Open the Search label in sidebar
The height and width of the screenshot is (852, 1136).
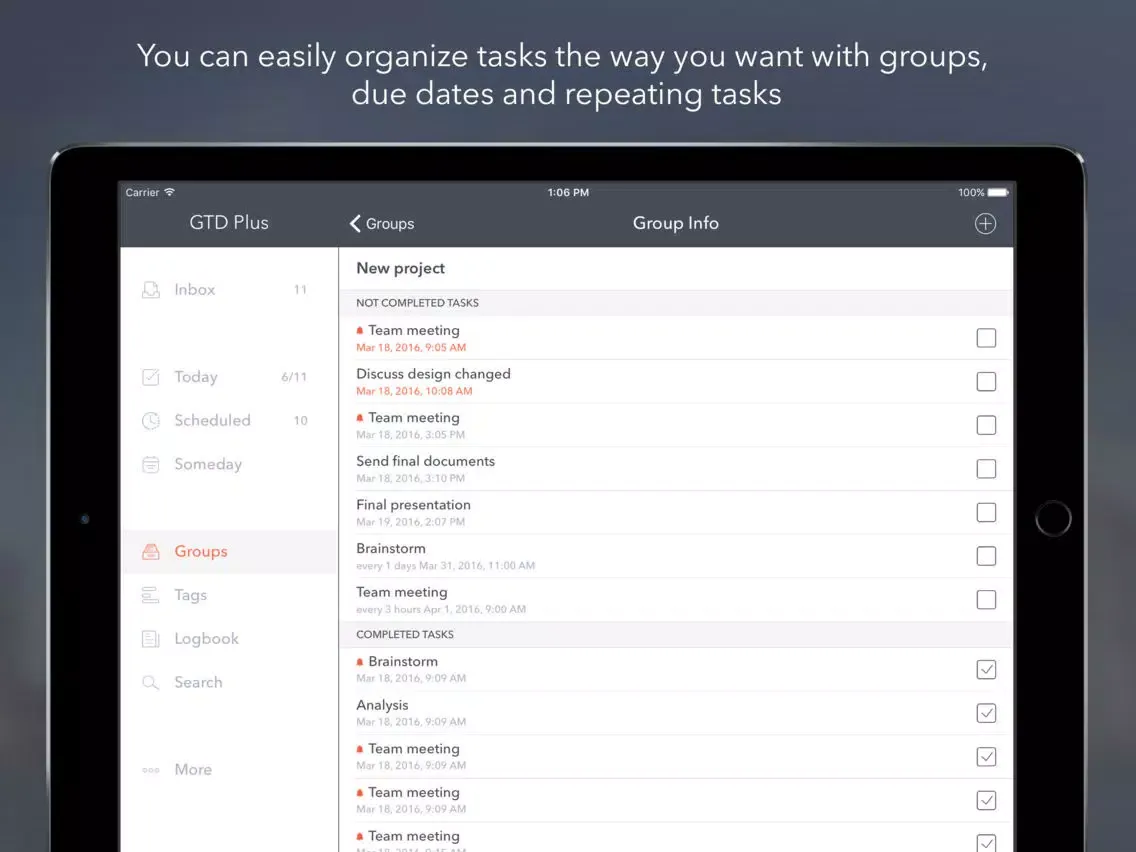199,682
